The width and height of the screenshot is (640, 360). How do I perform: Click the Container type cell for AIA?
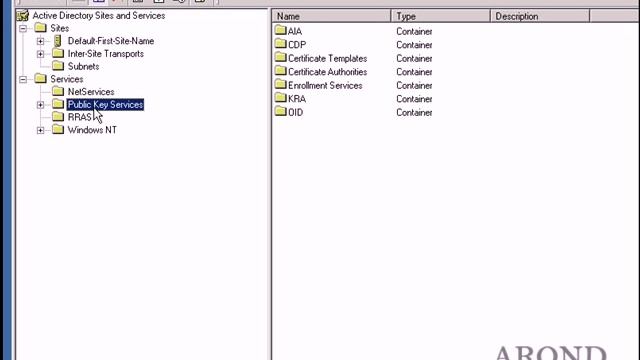click(x=414, y=31)
